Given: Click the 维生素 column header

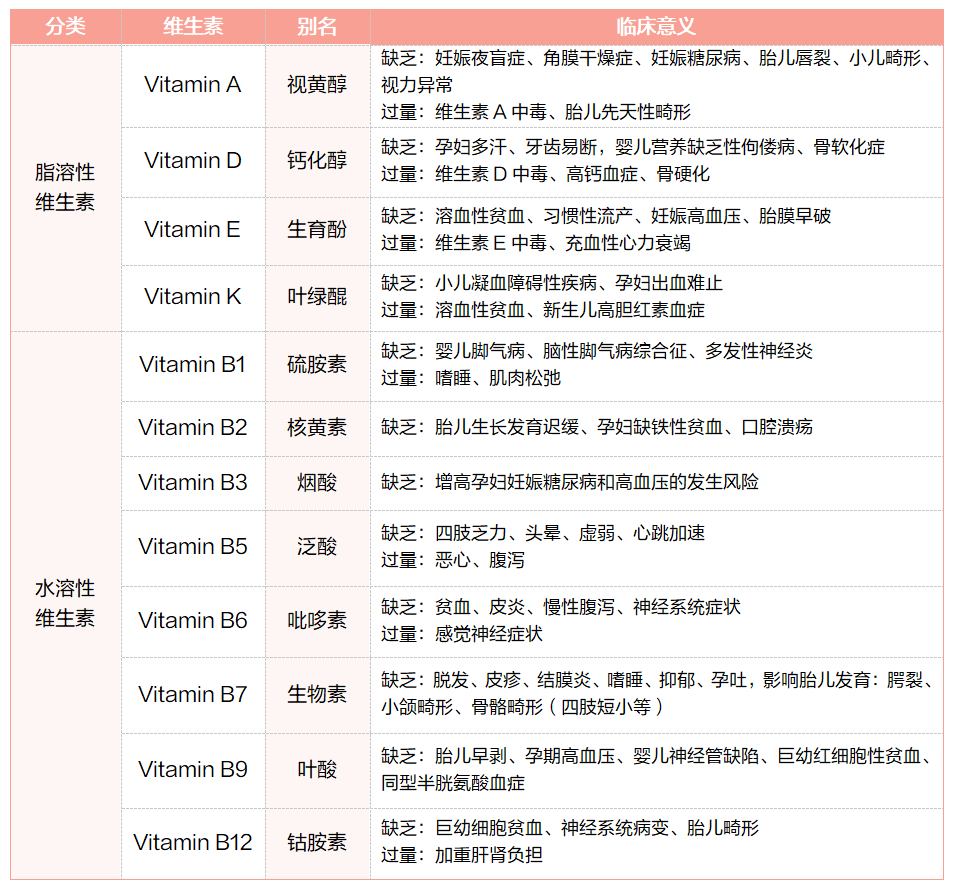Looking at the screenshot, I should tap(192, 27).
